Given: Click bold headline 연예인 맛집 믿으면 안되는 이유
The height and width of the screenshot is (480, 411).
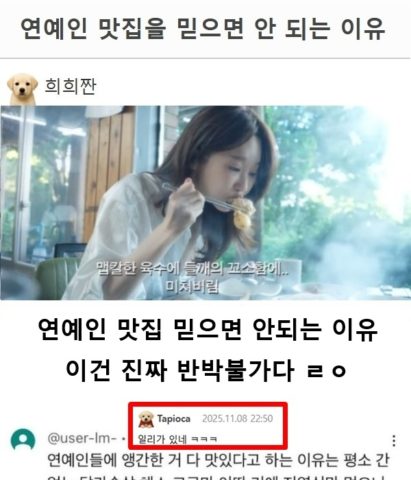Looking at the screenshot, I should point(208,329).
